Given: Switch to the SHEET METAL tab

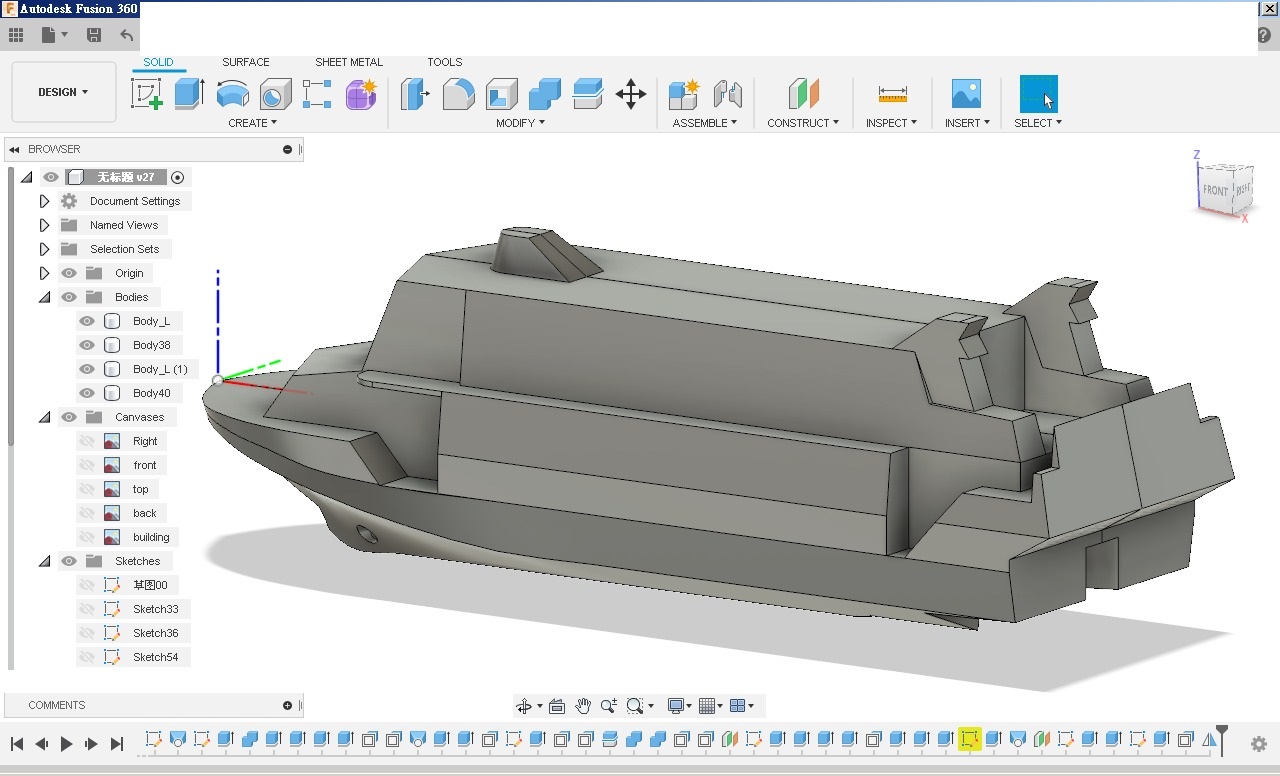Looking at the screenshot, I should click(x=348, y=62).
